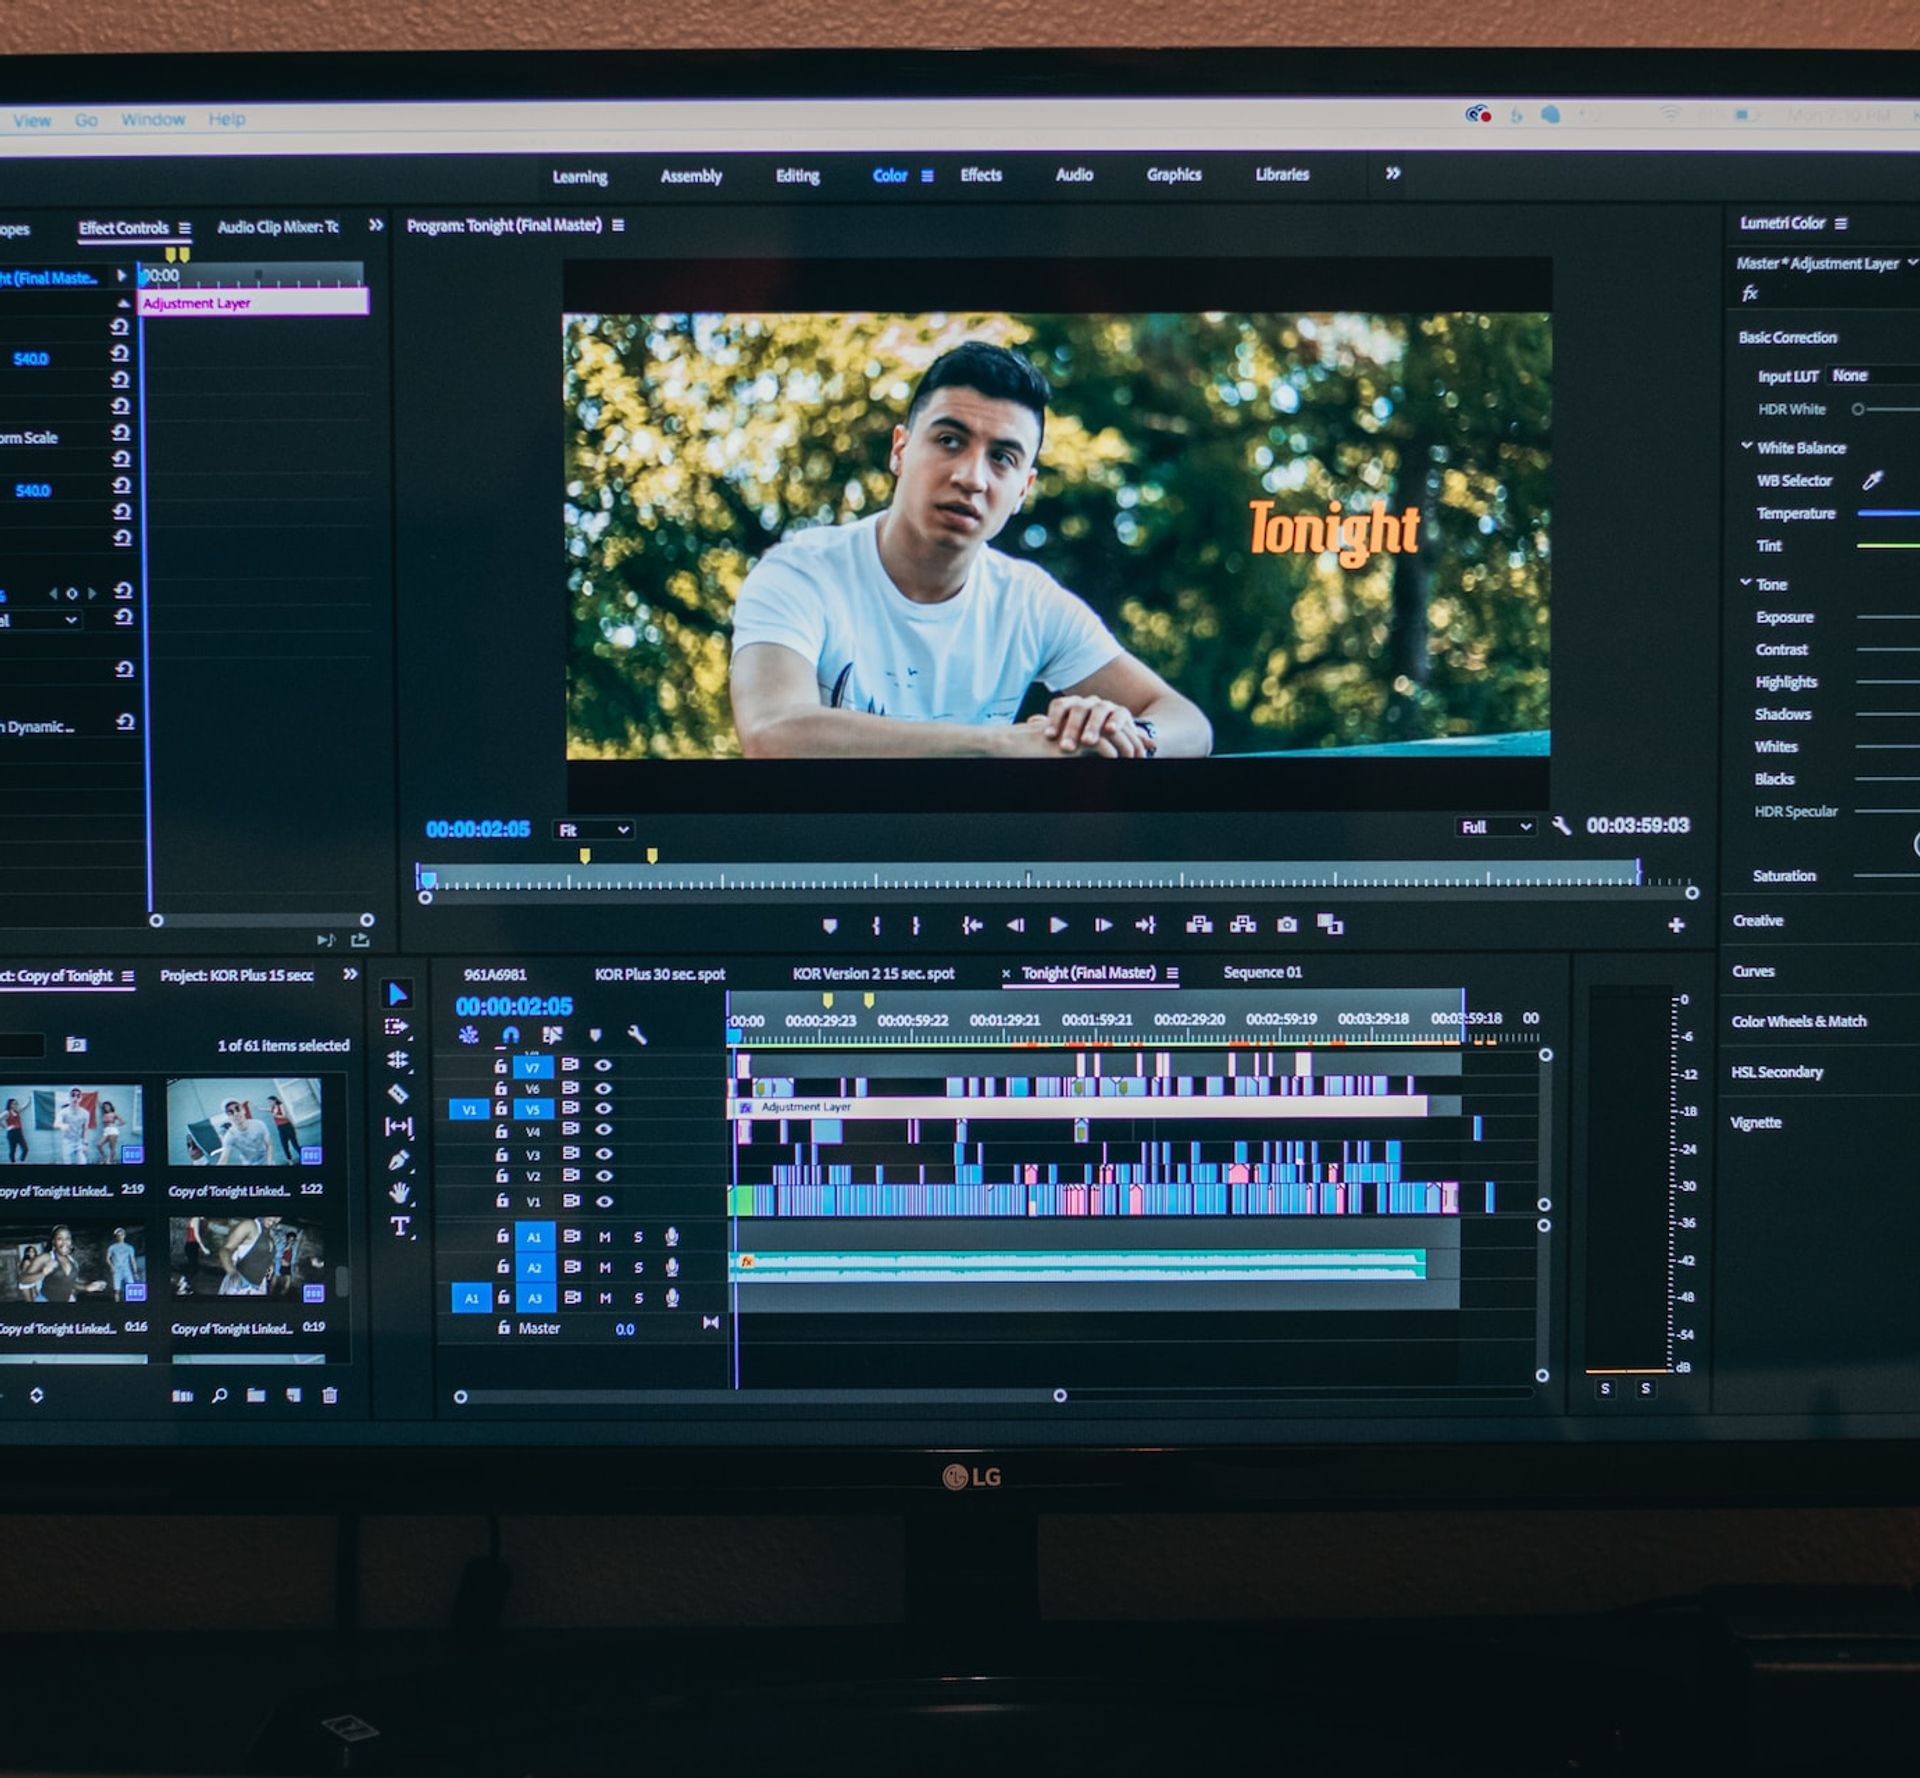Toggle Snap in the Timeline with the magnet icon
This screenshot has width=1920, height=1778.
pyautogui.click(x=510, y=1034)
